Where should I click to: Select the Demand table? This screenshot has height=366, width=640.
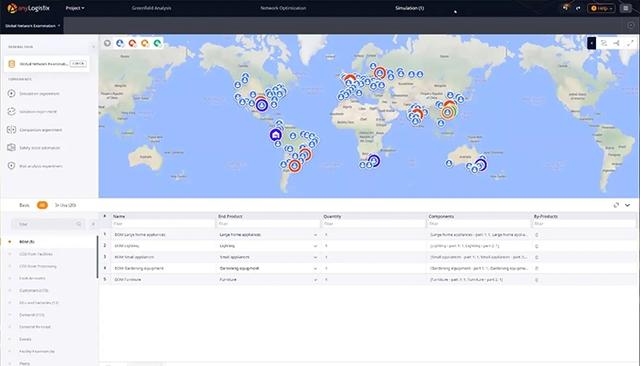tap(32, 315)
